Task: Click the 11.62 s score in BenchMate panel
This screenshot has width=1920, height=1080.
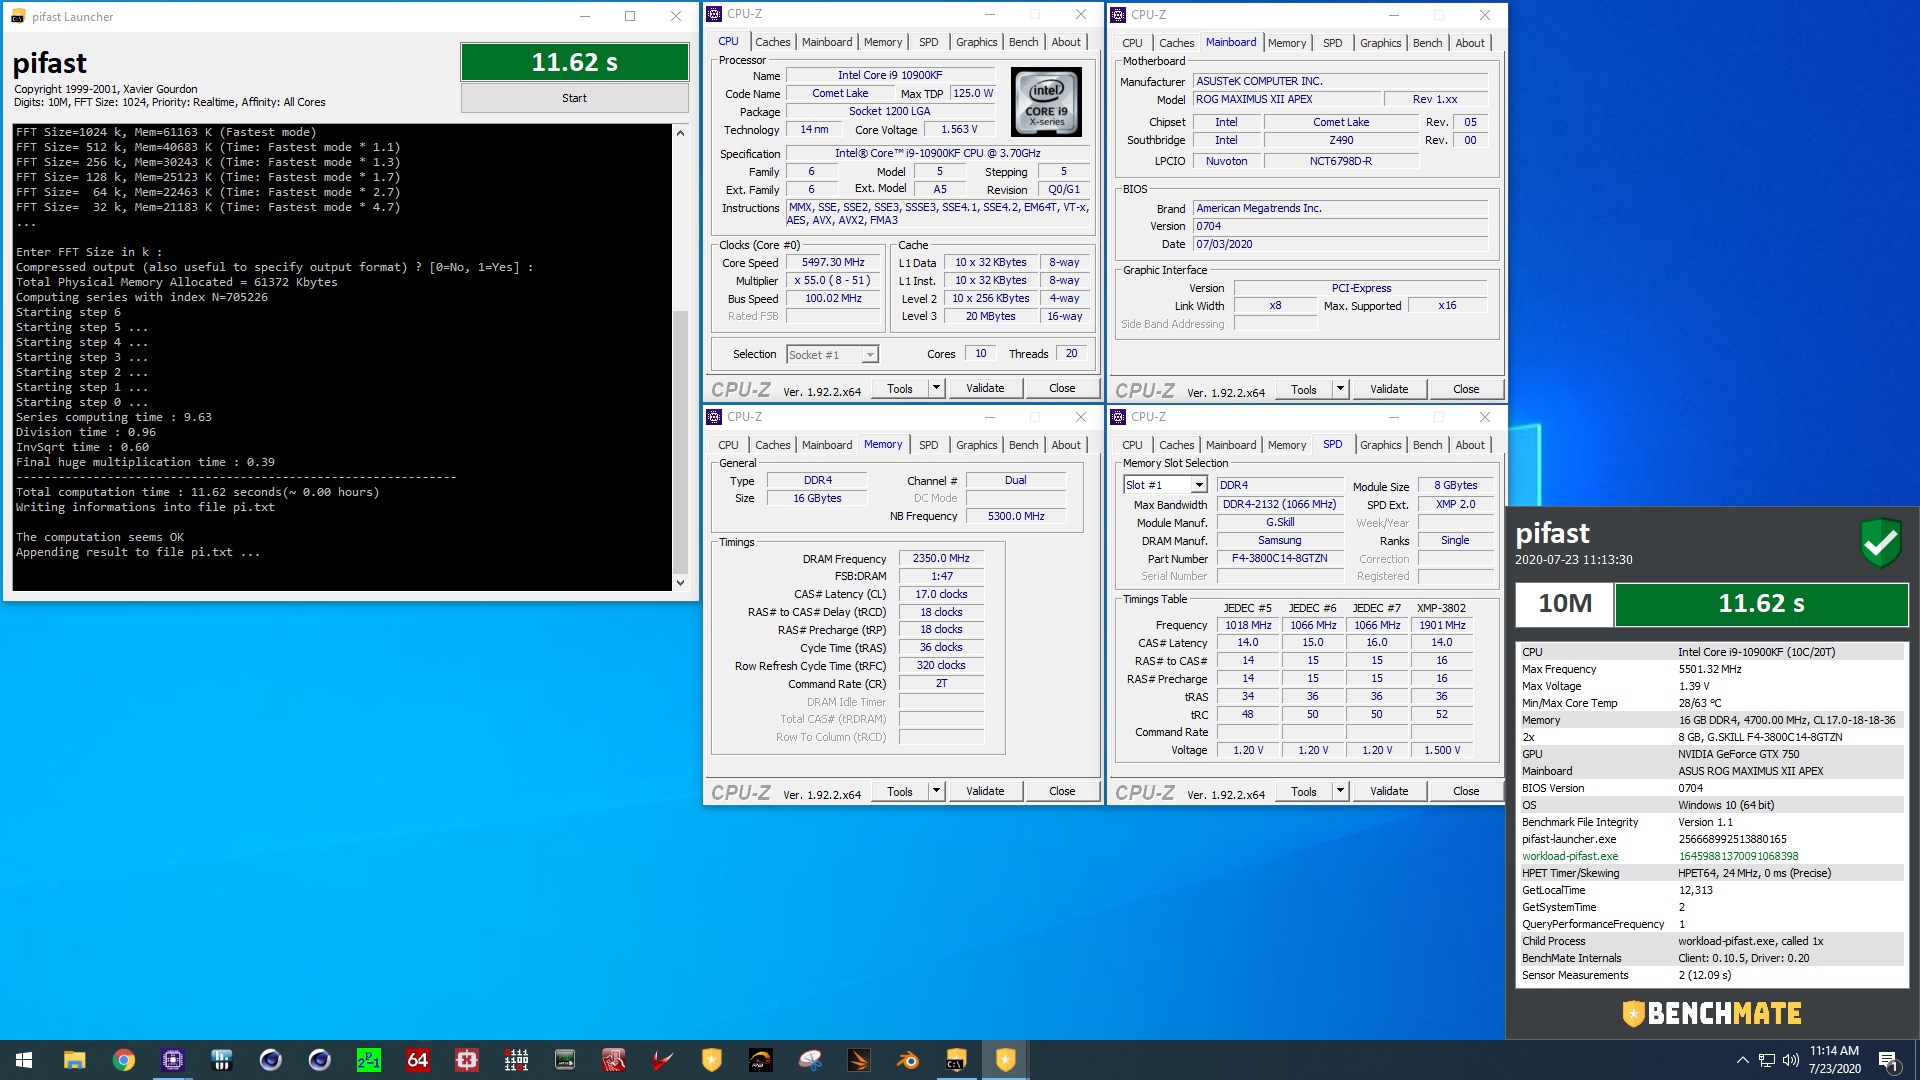Action: click(x=1761, y=604)
